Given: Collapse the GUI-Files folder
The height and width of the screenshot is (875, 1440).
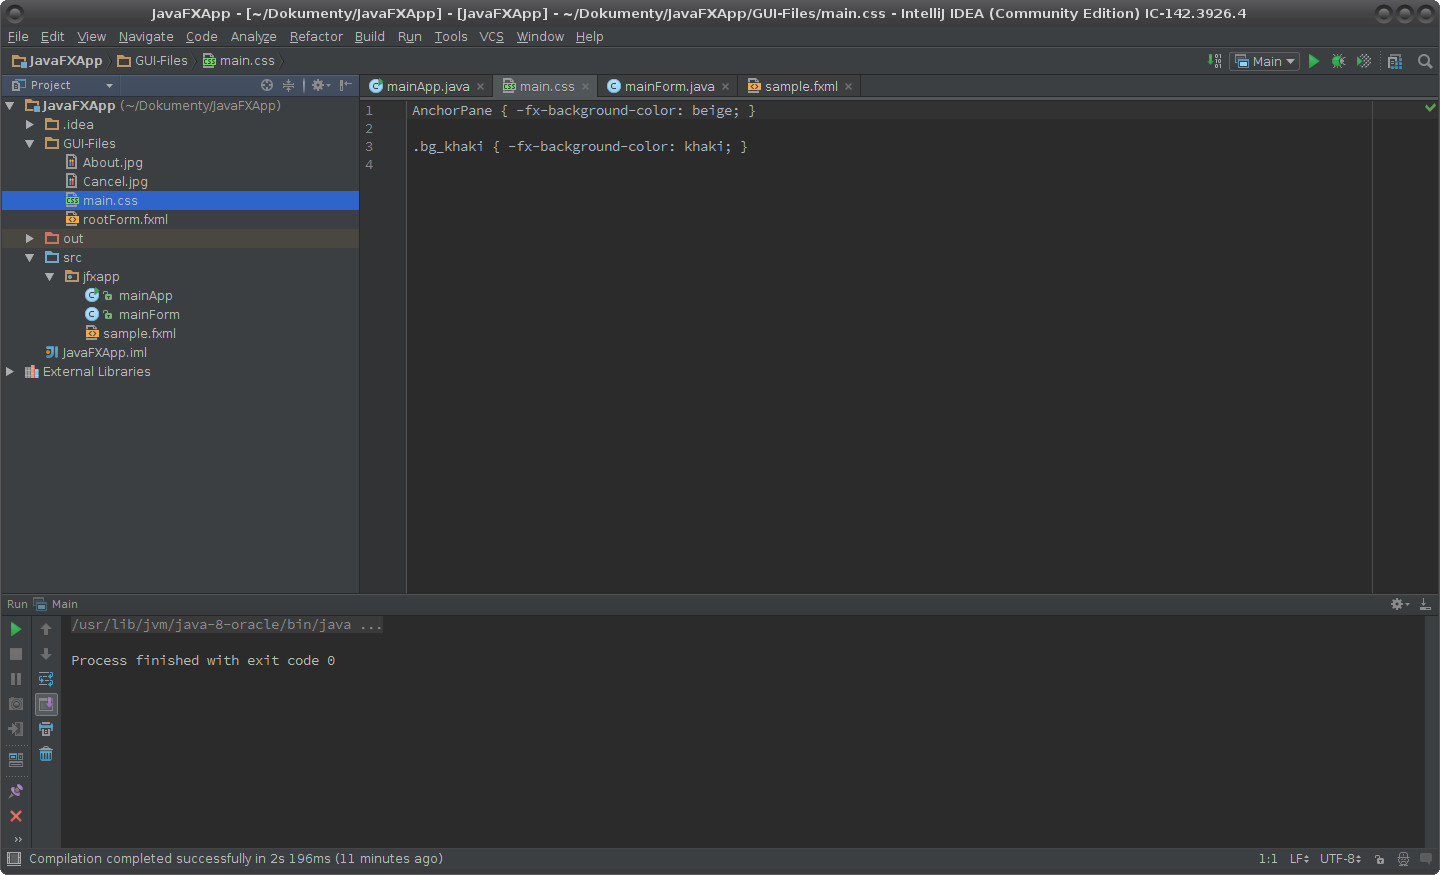Looking at the screenshot, I should coord(30,144).
